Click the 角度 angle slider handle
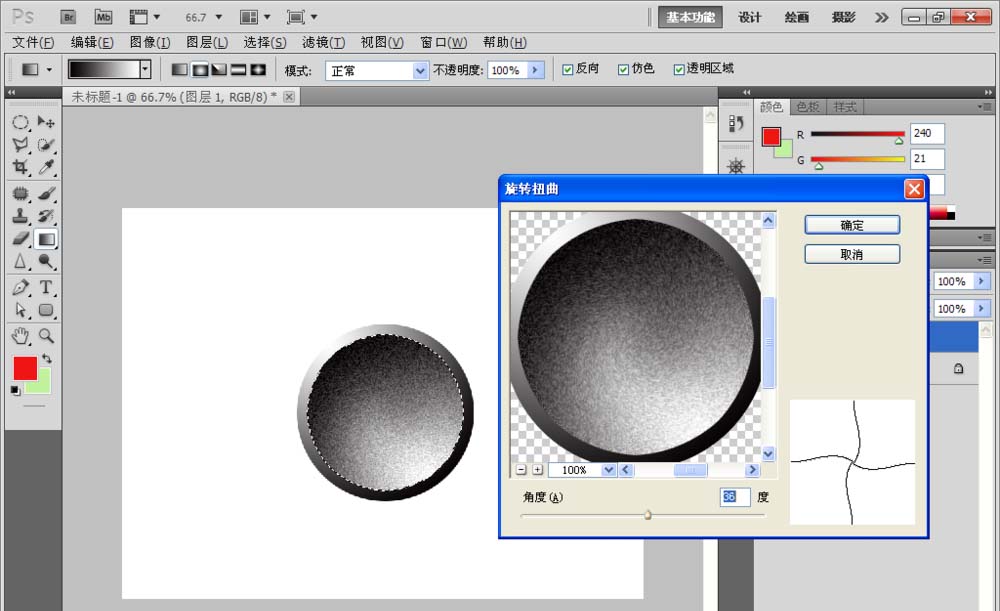The width and height of the screenshot is (1000, 611). coord(648,515)
